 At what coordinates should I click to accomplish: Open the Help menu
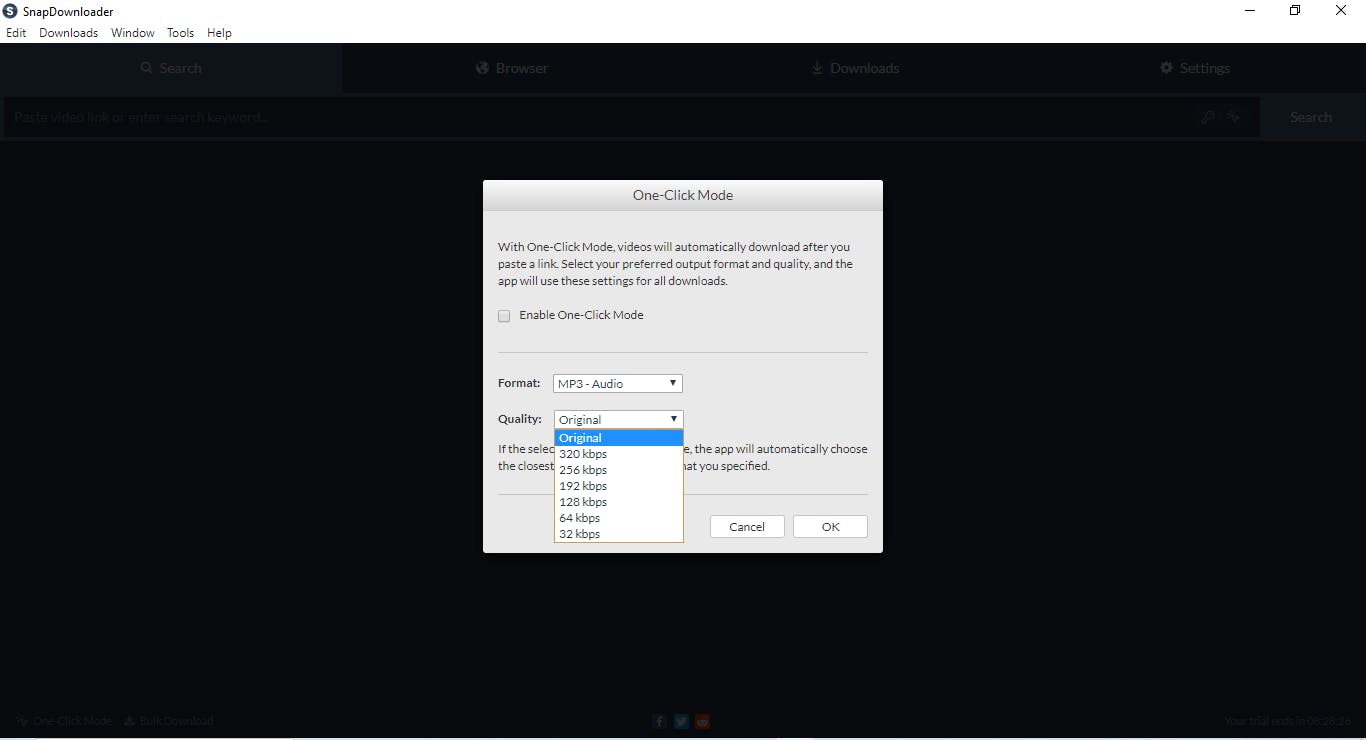219,33
